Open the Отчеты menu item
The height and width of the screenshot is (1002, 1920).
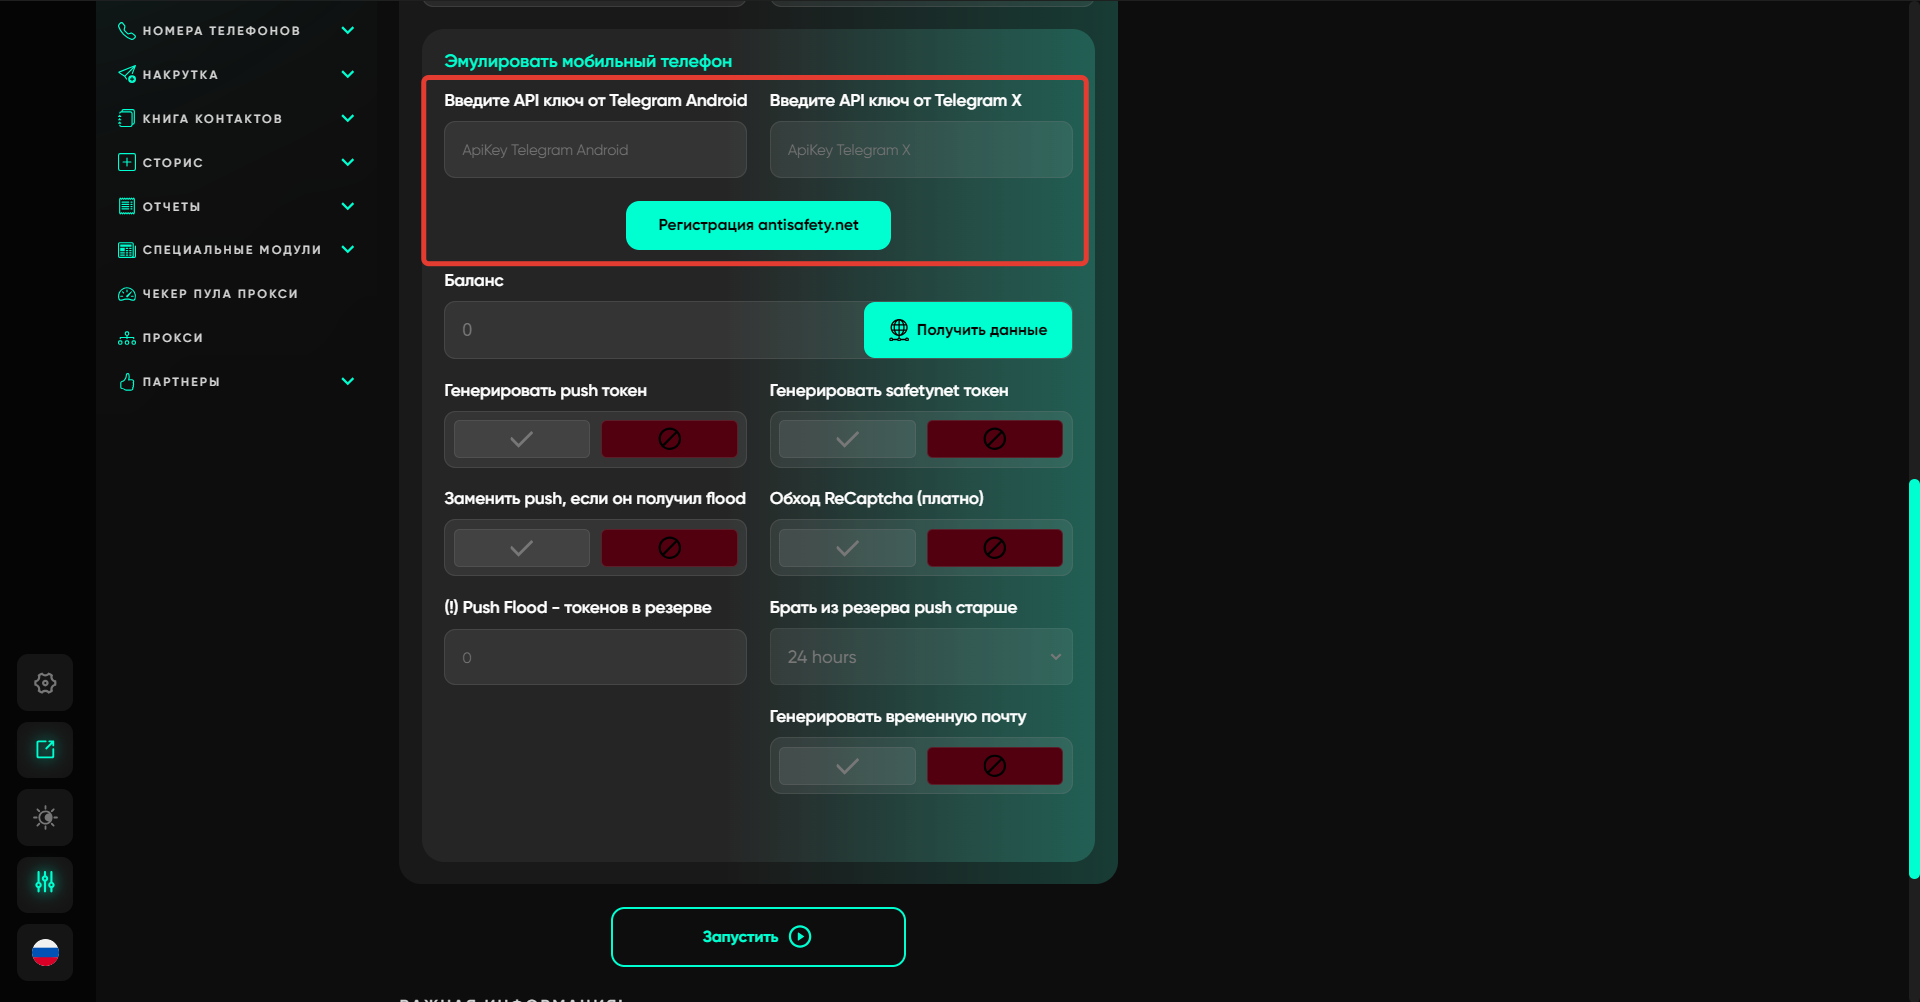[x=172, y=207]
